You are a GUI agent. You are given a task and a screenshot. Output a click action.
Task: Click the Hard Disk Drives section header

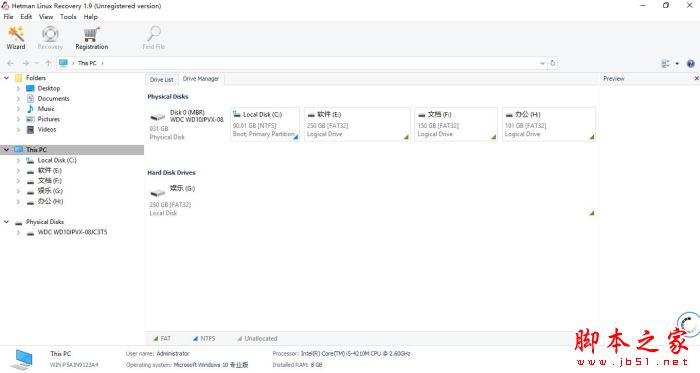click(x=171, y=173)
